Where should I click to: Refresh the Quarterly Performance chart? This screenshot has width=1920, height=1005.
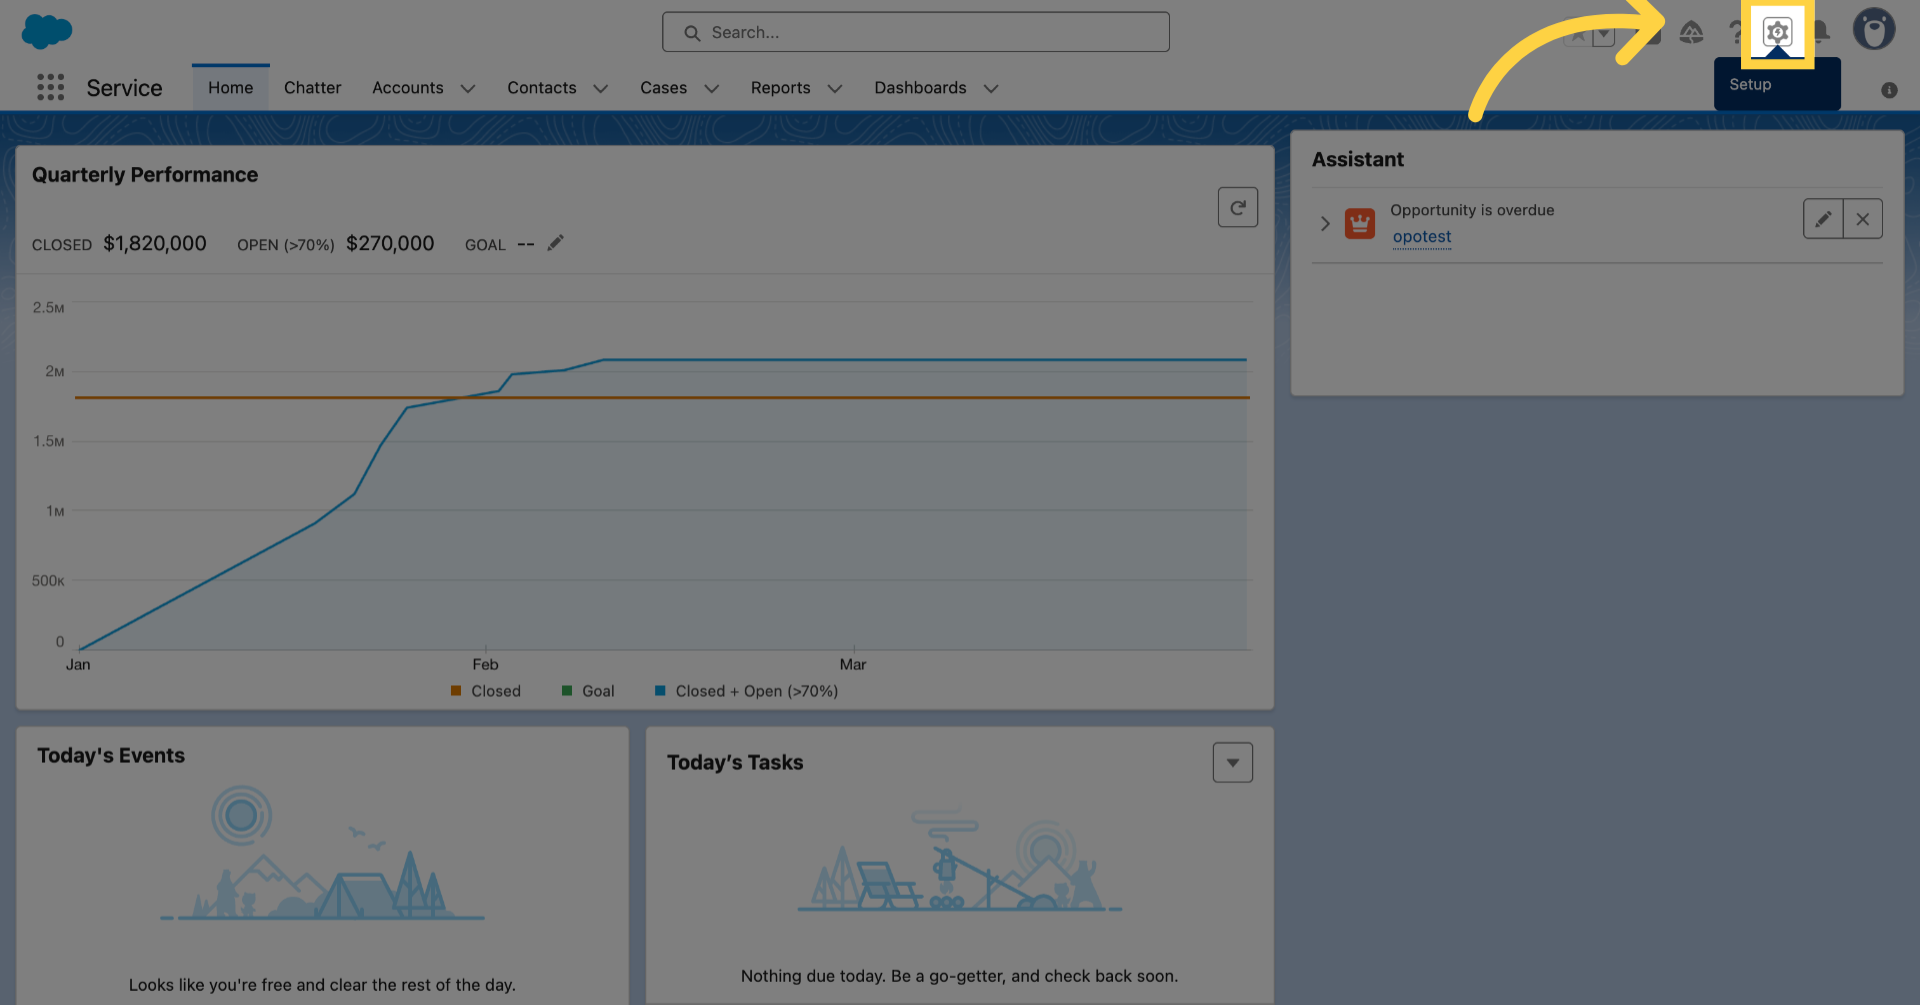click(x=1238, y=207)
